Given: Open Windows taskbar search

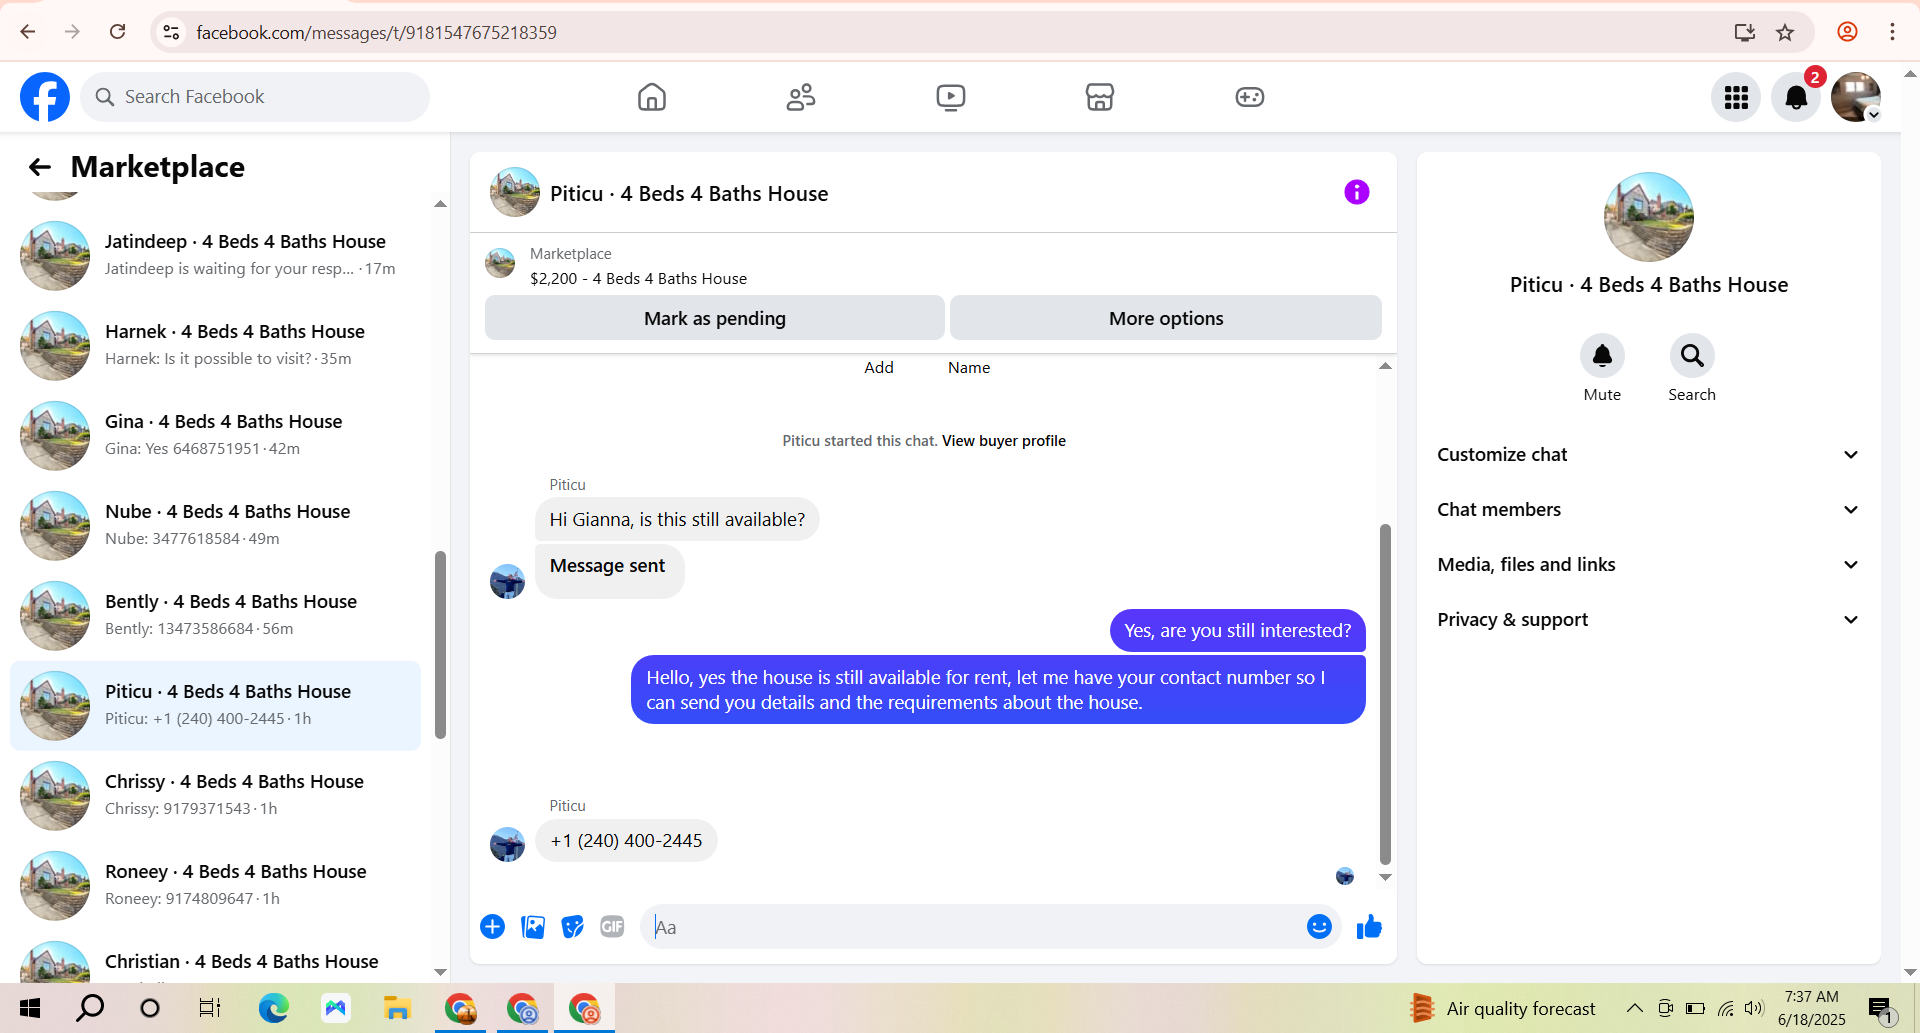Looking at the screenshot, I should pyautogui.click(x=90, y=1008).
